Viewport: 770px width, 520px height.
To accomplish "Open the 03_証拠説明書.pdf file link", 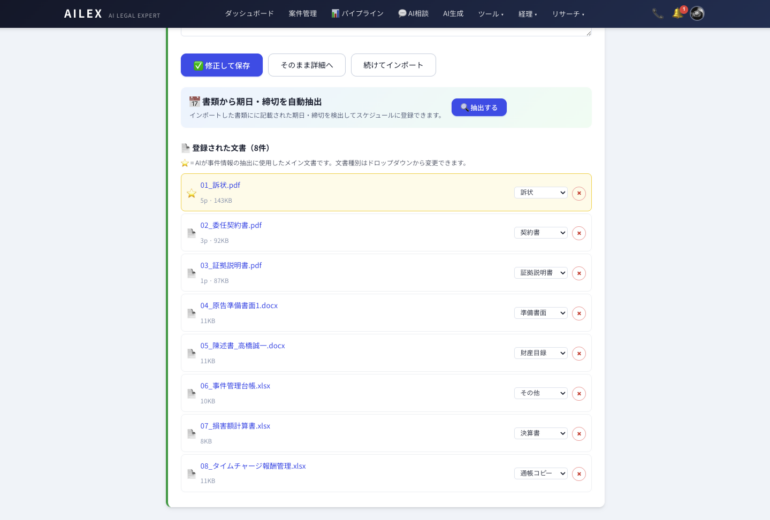I will coord(231,265).
